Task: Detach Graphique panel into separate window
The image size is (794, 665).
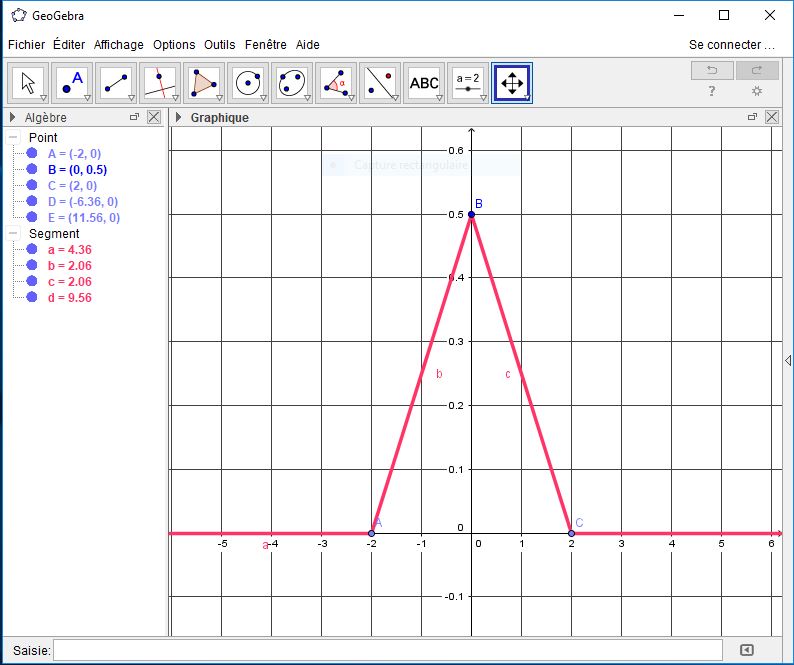Action: point(752,117)
